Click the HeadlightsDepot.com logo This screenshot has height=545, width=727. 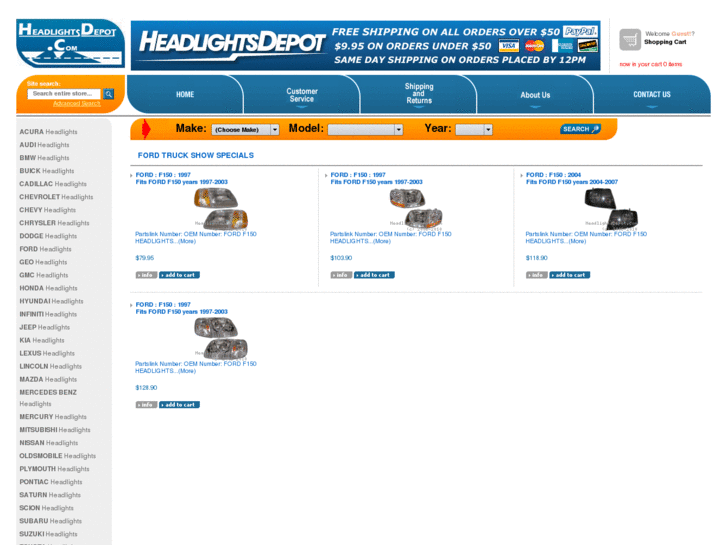[x=70, y=44]
